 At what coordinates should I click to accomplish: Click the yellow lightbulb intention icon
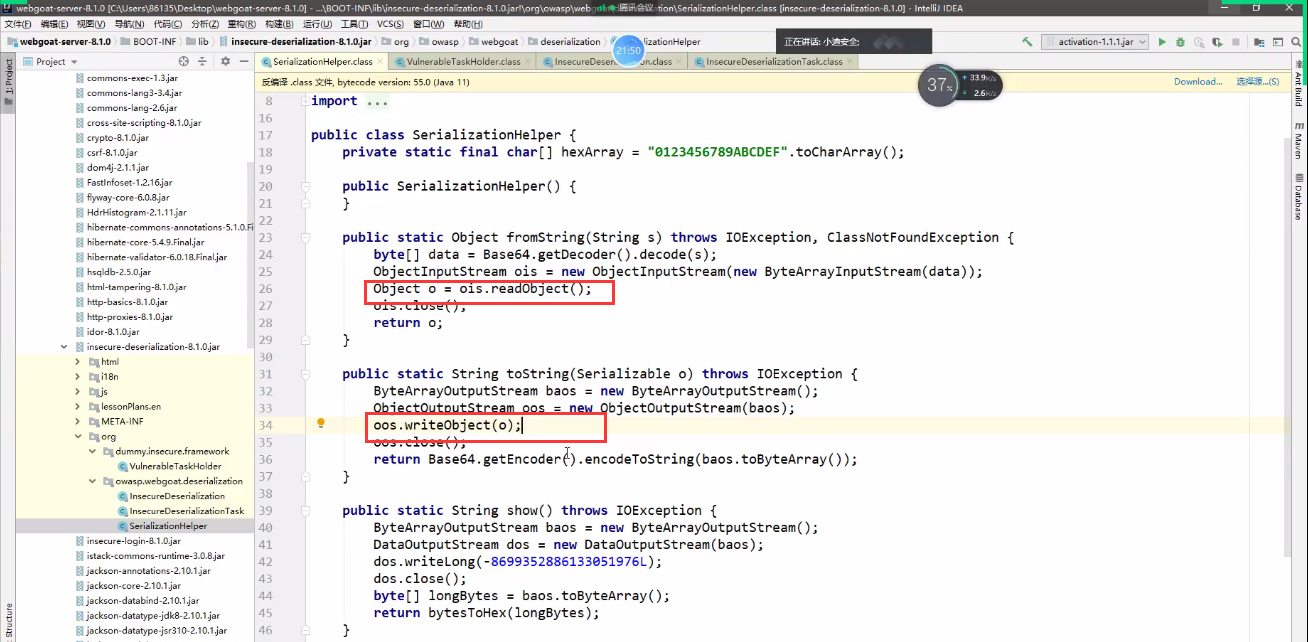[321, 423]
